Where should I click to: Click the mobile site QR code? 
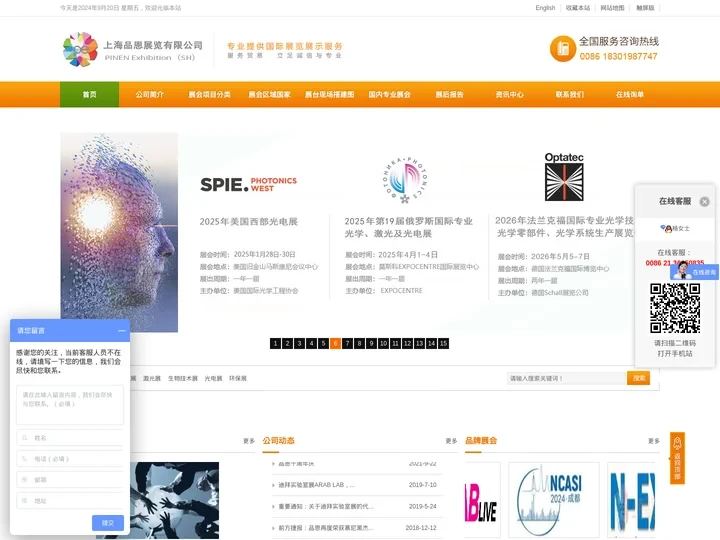(x=675, y=308)
